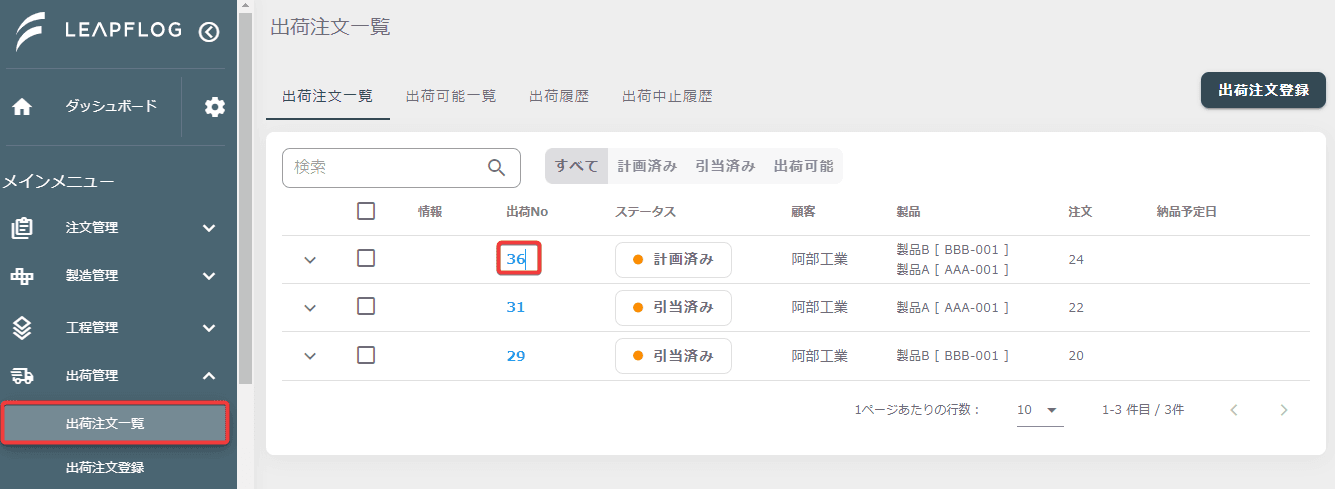Expand the 注文管理 menu
Viewport: 1335px width, 489px height.
tap(209, 228)
